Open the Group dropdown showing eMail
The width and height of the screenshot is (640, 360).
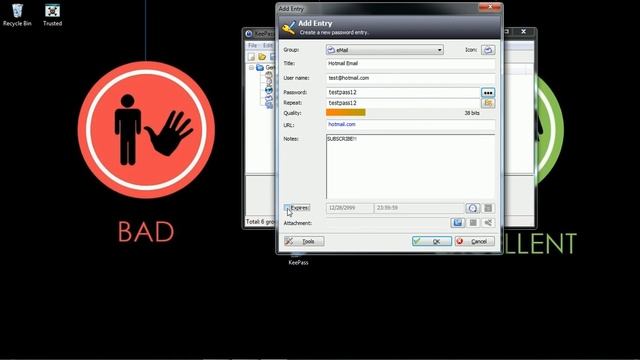click(384, 50)
